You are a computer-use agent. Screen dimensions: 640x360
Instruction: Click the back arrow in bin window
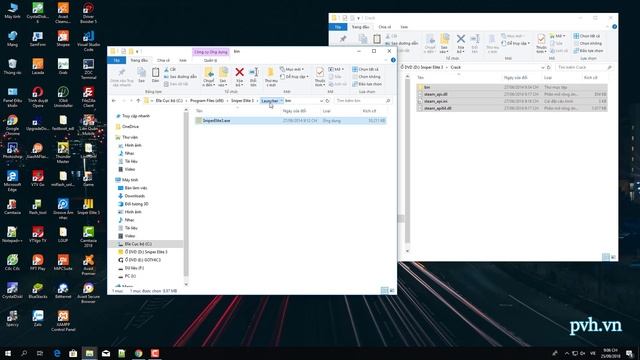pos(114,101)
